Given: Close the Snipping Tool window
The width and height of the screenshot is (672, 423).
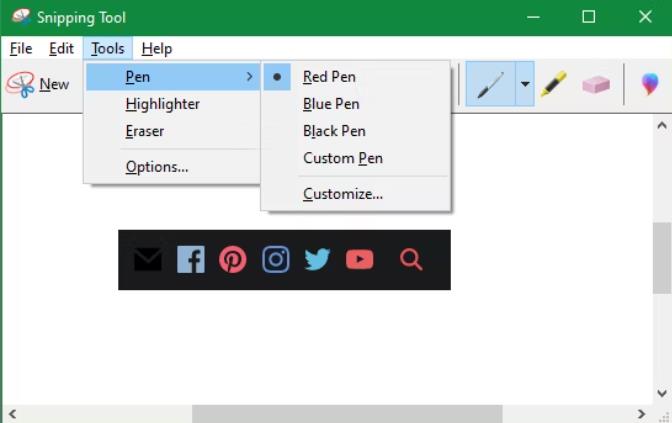Looking at the screenshot, I should coord(645,17).
